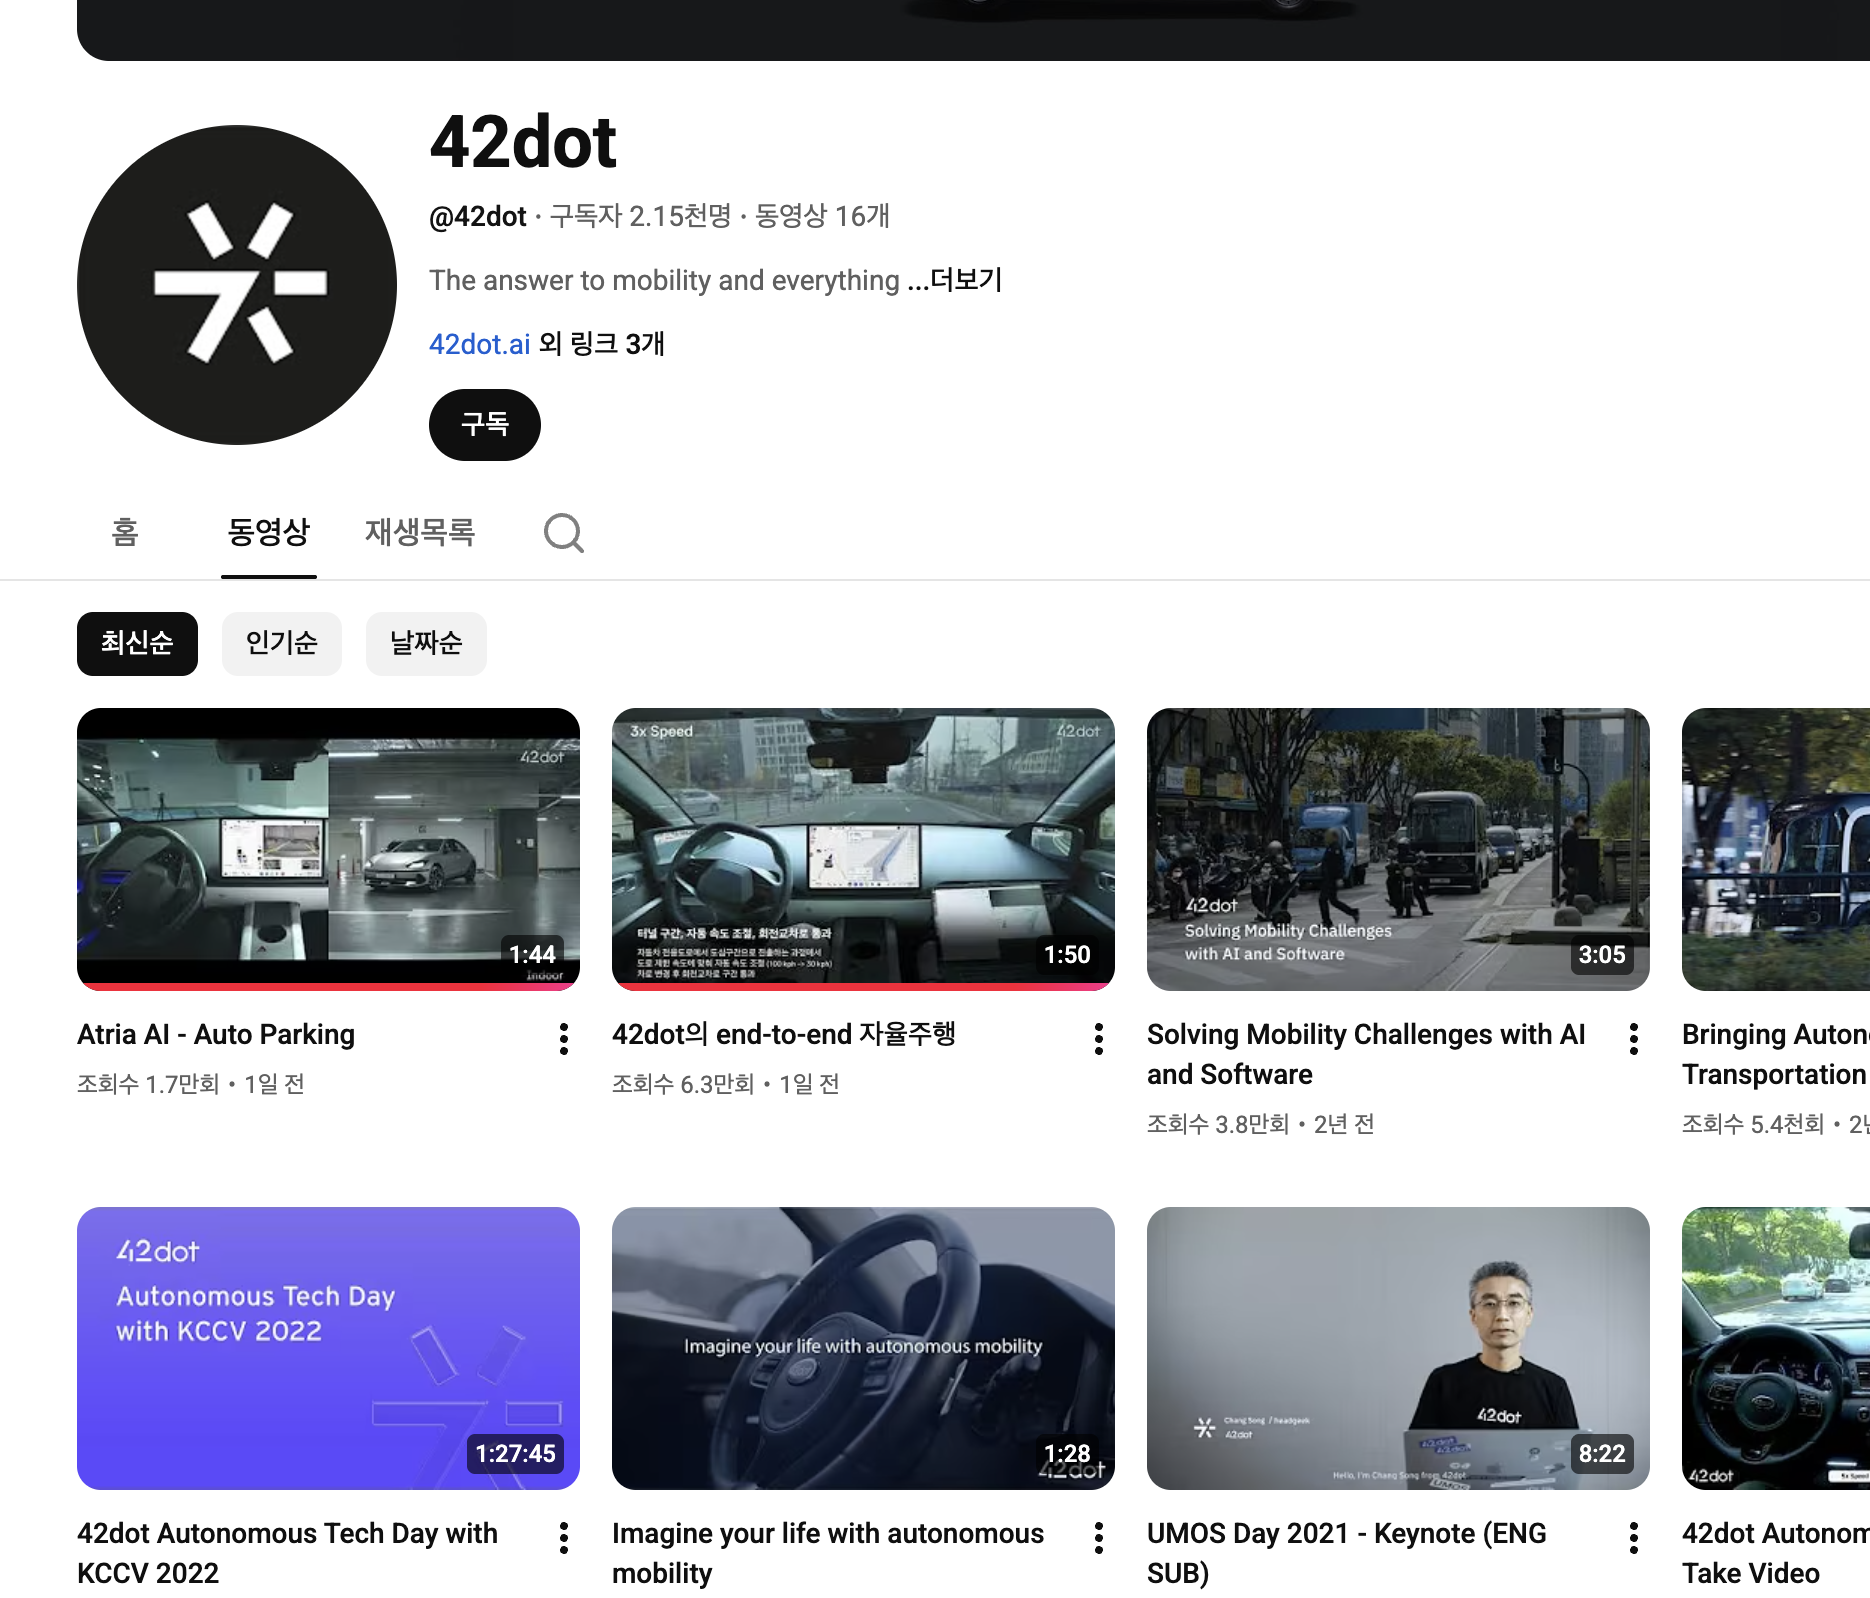Open more options for UMOS Day 2021 Keynote
This screenshot has height=1598, width=1870.
click(x=1634, y=1538)
